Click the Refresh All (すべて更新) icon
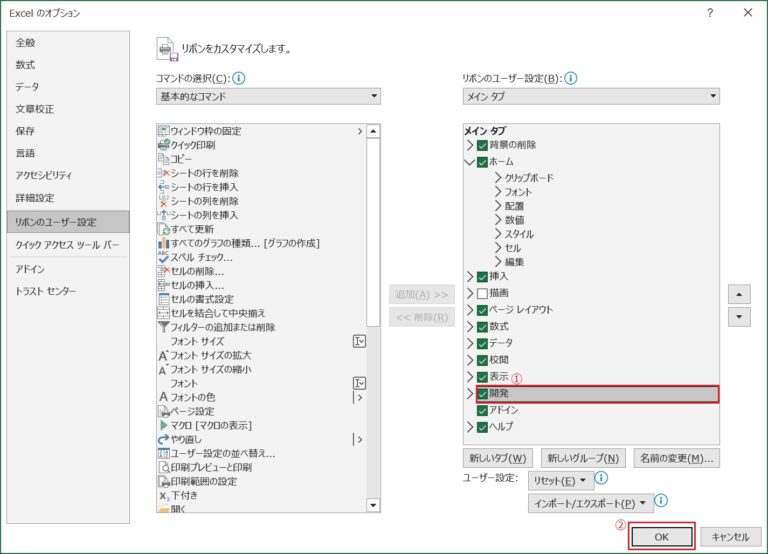 pos(163,229)
